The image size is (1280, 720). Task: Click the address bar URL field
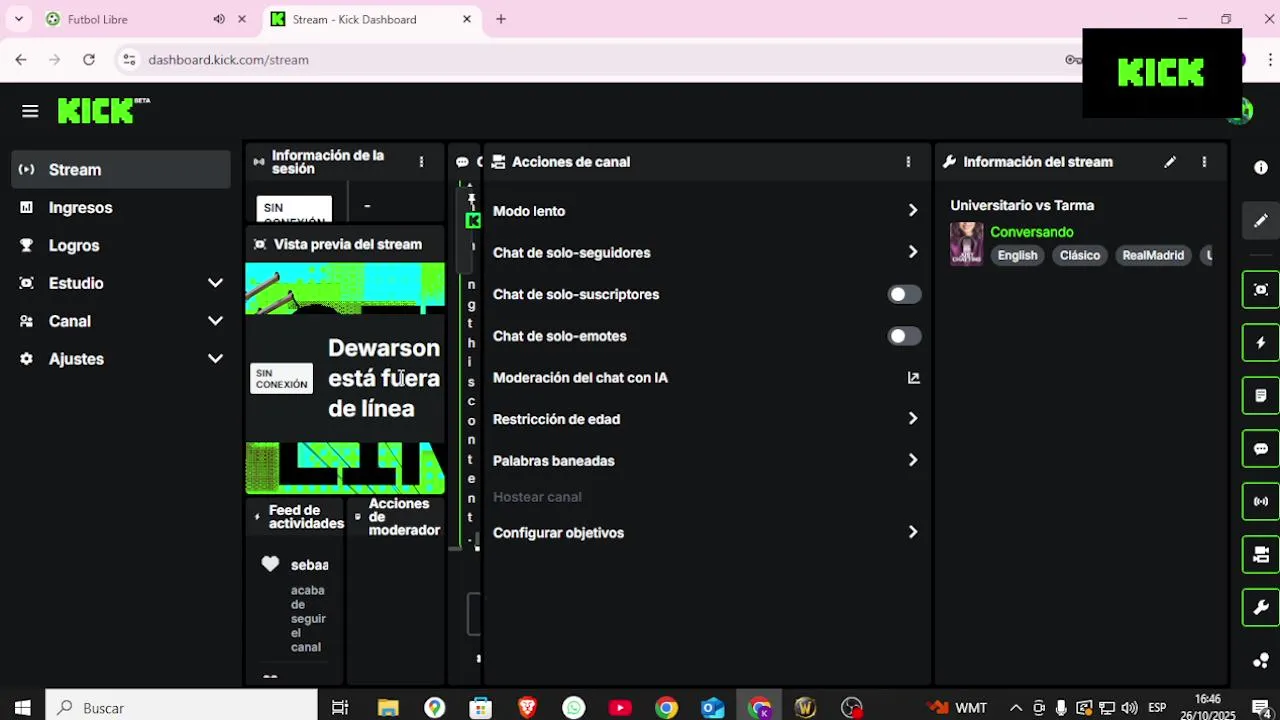(600, 60)
